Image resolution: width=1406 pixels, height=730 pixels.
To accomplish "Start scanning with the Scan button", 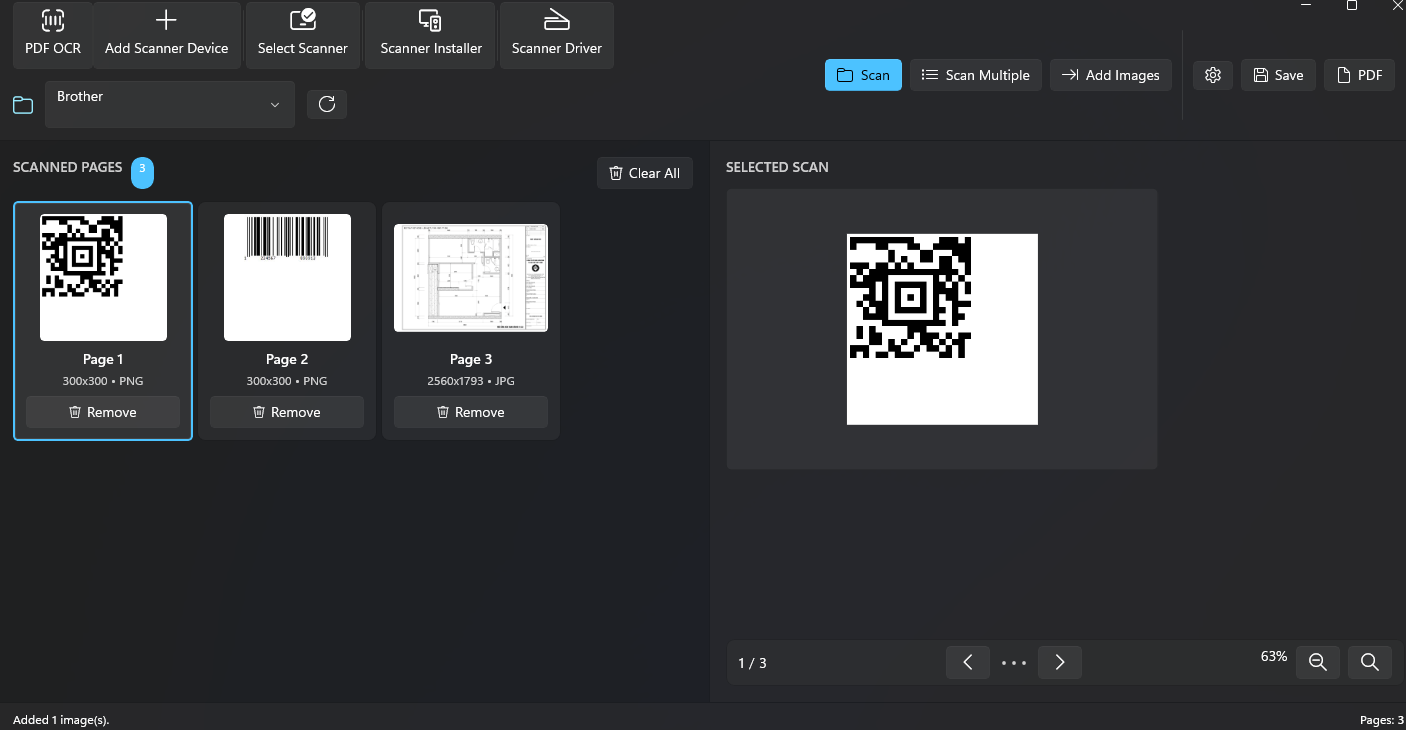I will coord(862,74).
